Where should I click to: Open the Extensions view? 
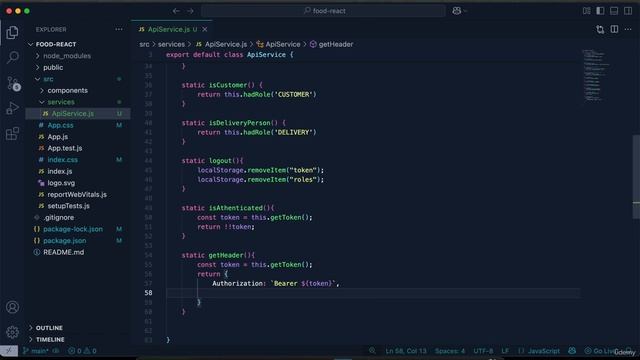[12, 133]
